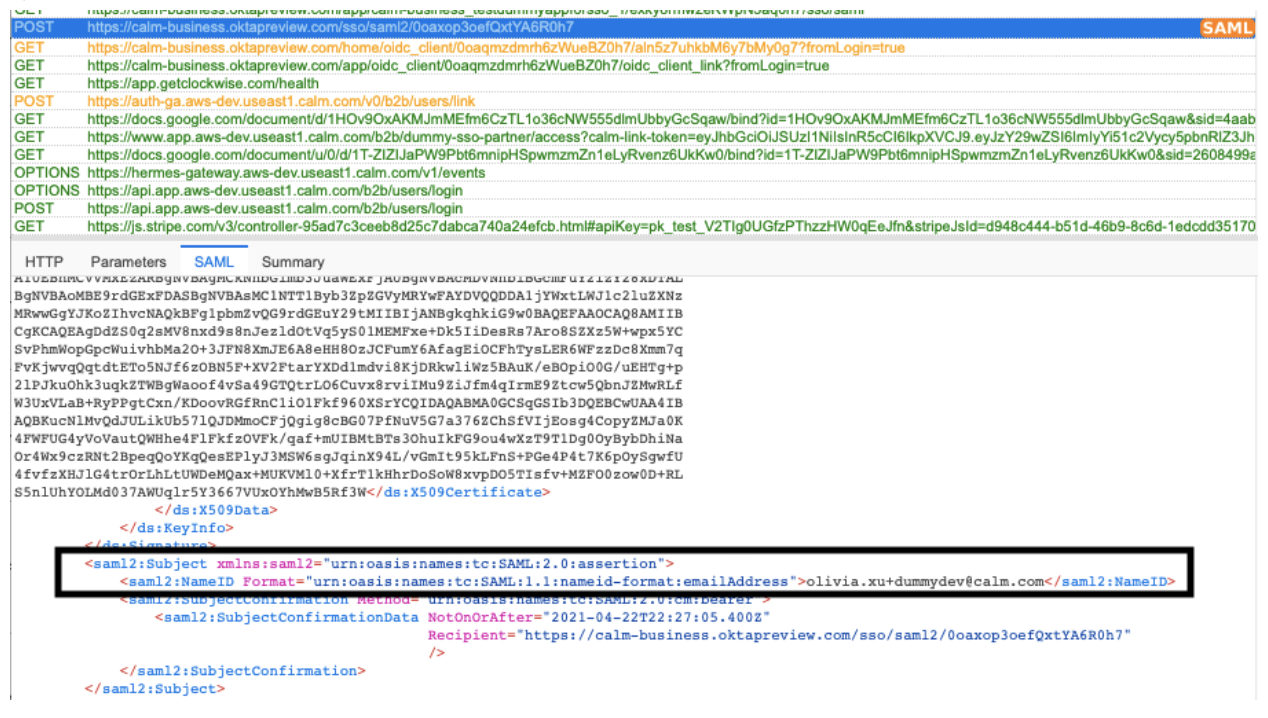Select the POST api.app b2b/users/login request
Screen dimensions: 1268x718
coord(275,208)
